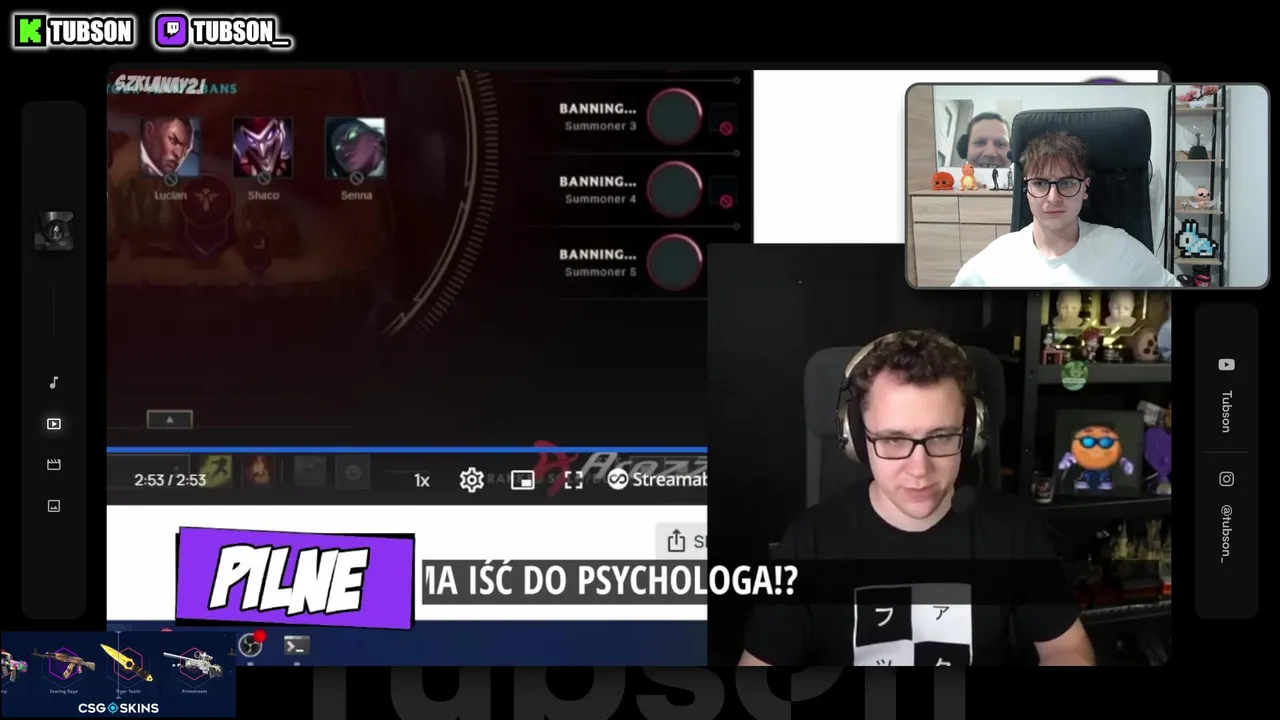Click Summoner 4 banning slot circle

[675, 190]
